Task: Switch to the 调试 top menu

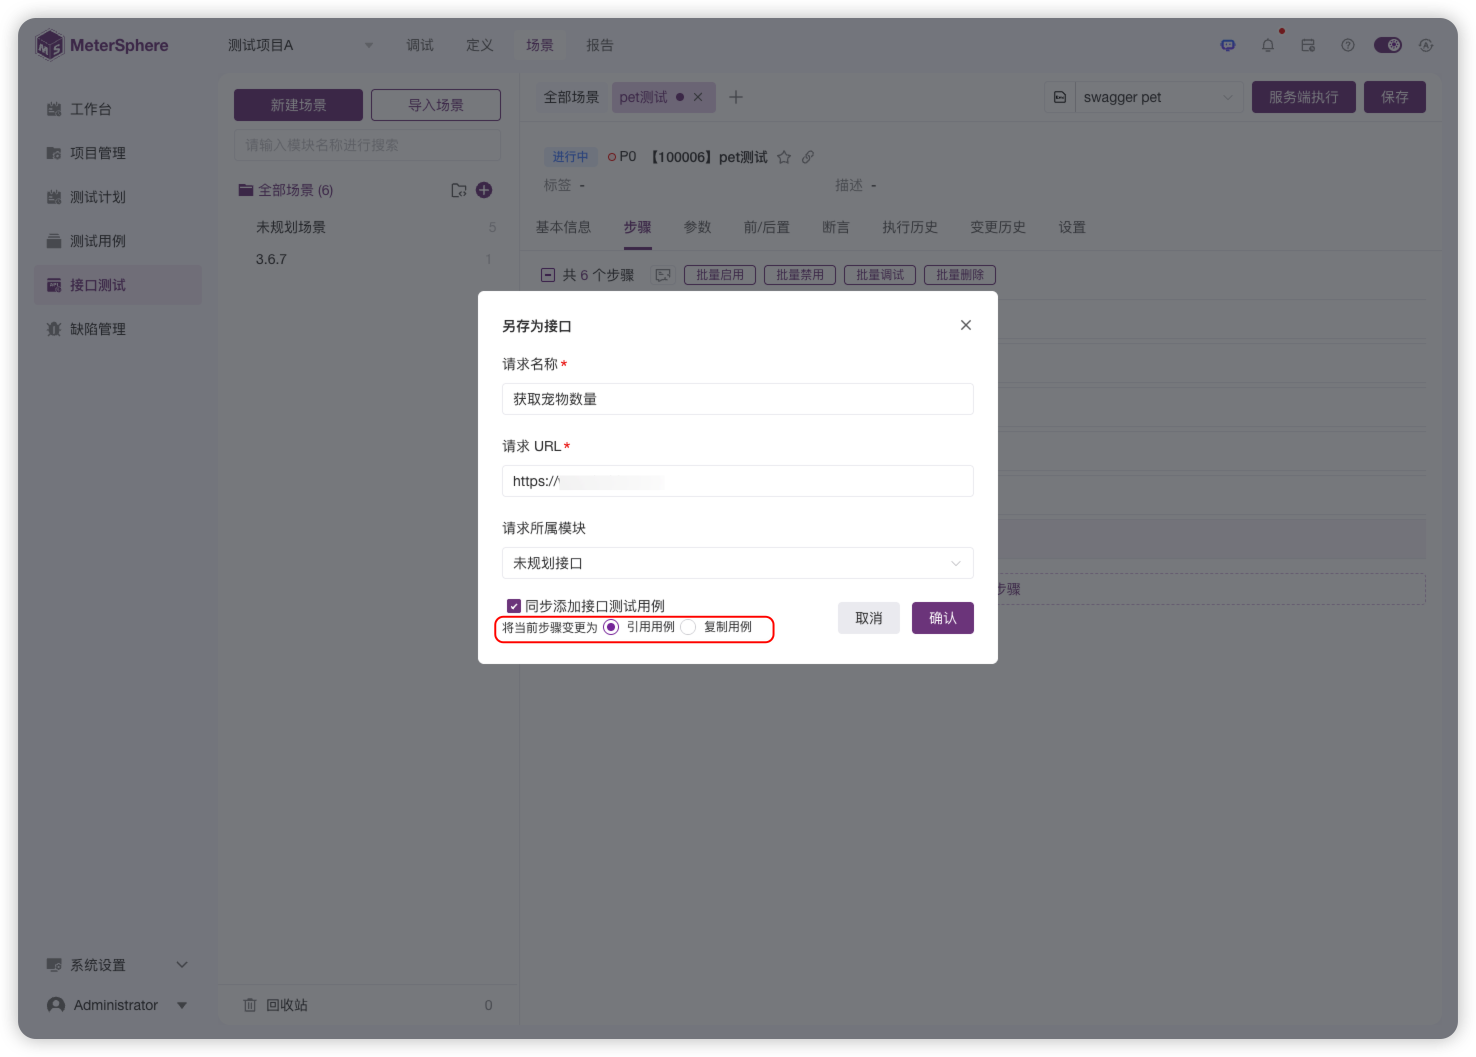Action: pos(420,45)
